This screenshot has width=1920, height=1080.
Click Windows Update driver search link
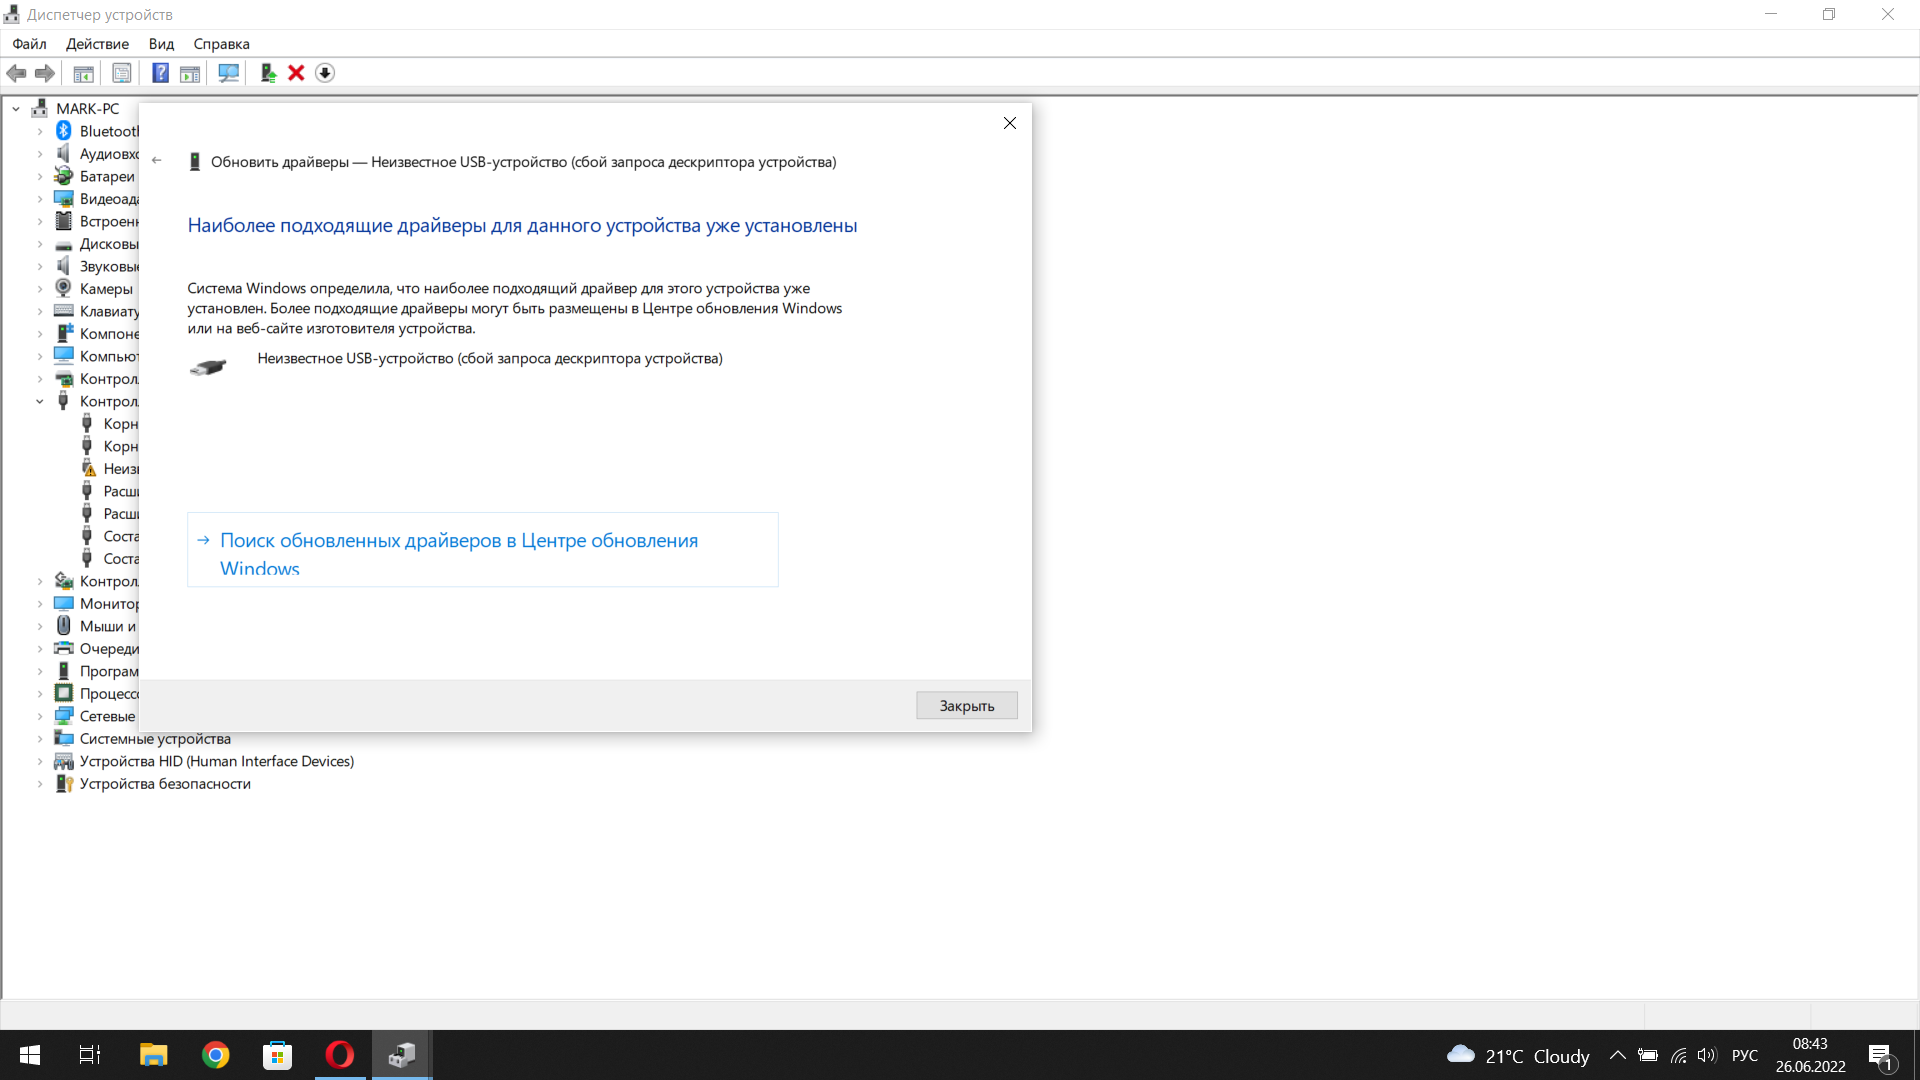(459, 541)
